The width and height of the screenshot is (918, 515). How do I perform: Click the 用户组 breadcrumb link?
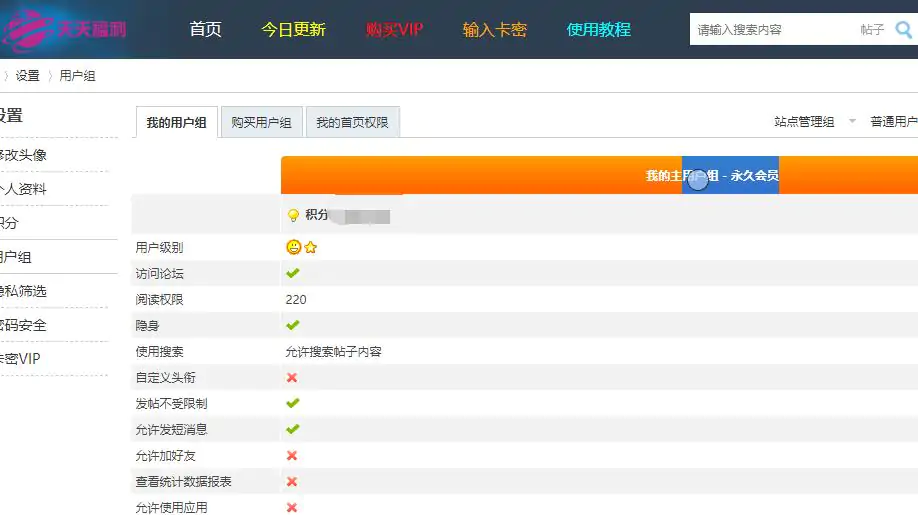click(77, 75)
